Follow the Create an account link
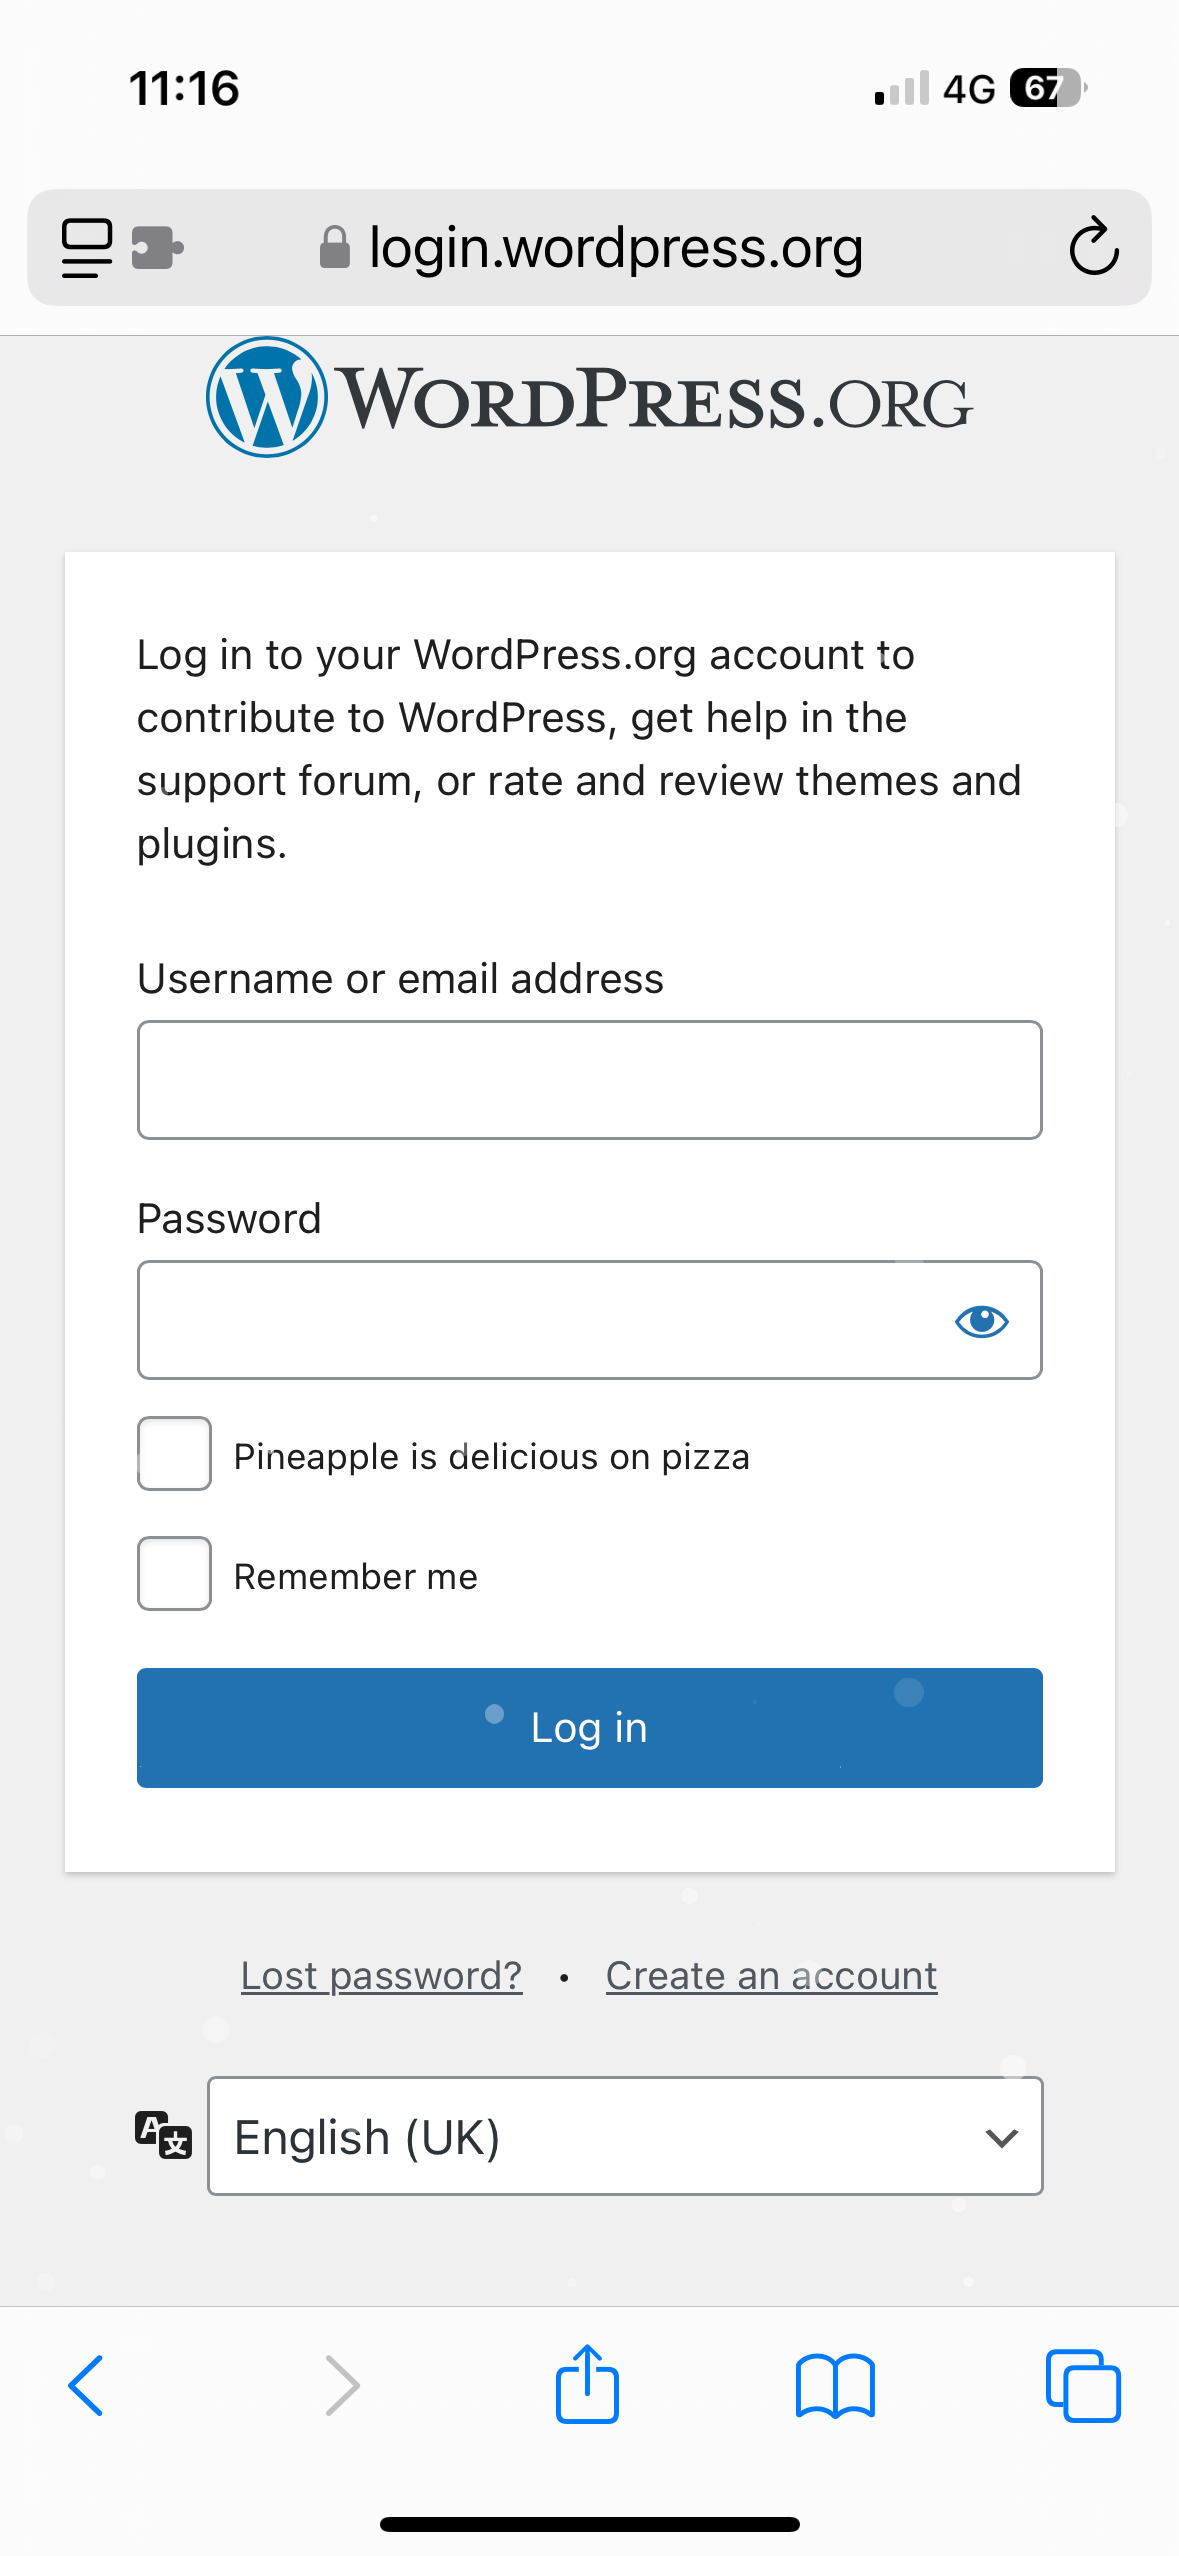1179x2556 pixels. point(771,1976)
